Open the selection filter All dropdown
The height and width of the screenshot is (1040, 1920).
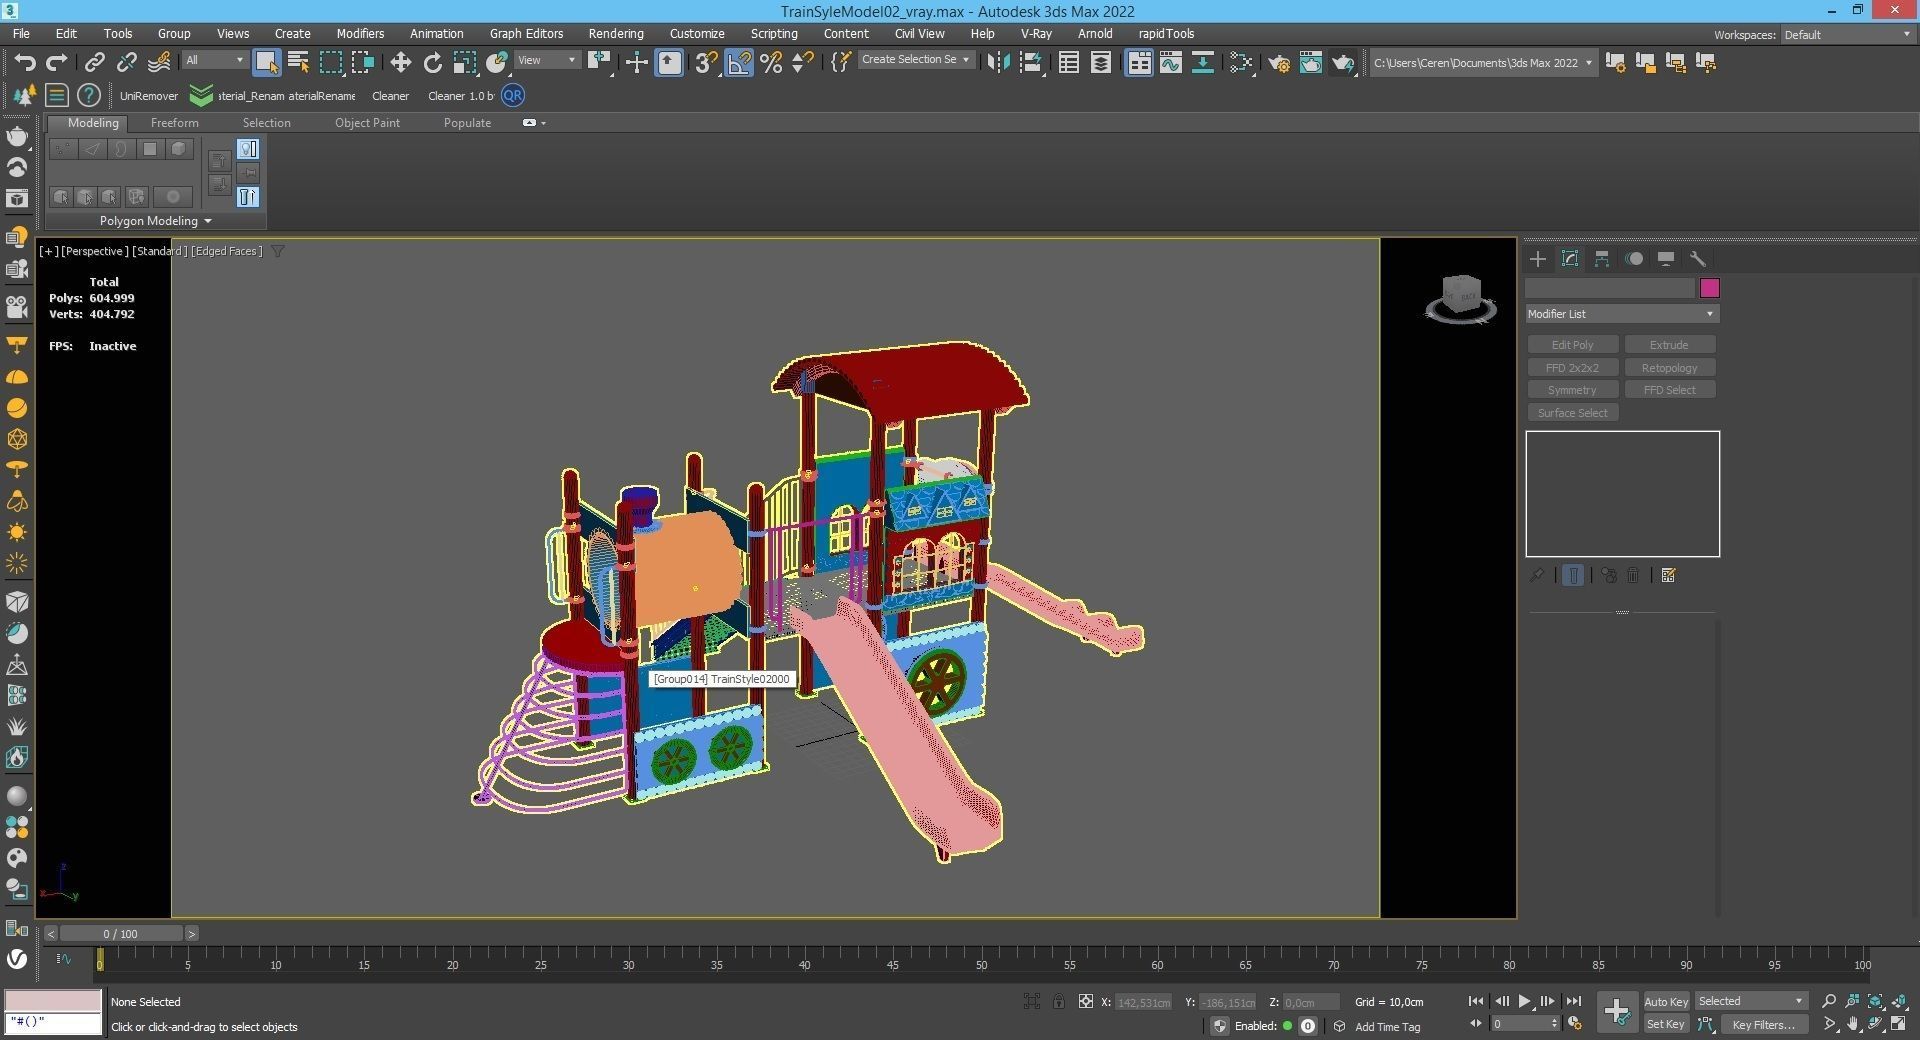pos(215,60)
